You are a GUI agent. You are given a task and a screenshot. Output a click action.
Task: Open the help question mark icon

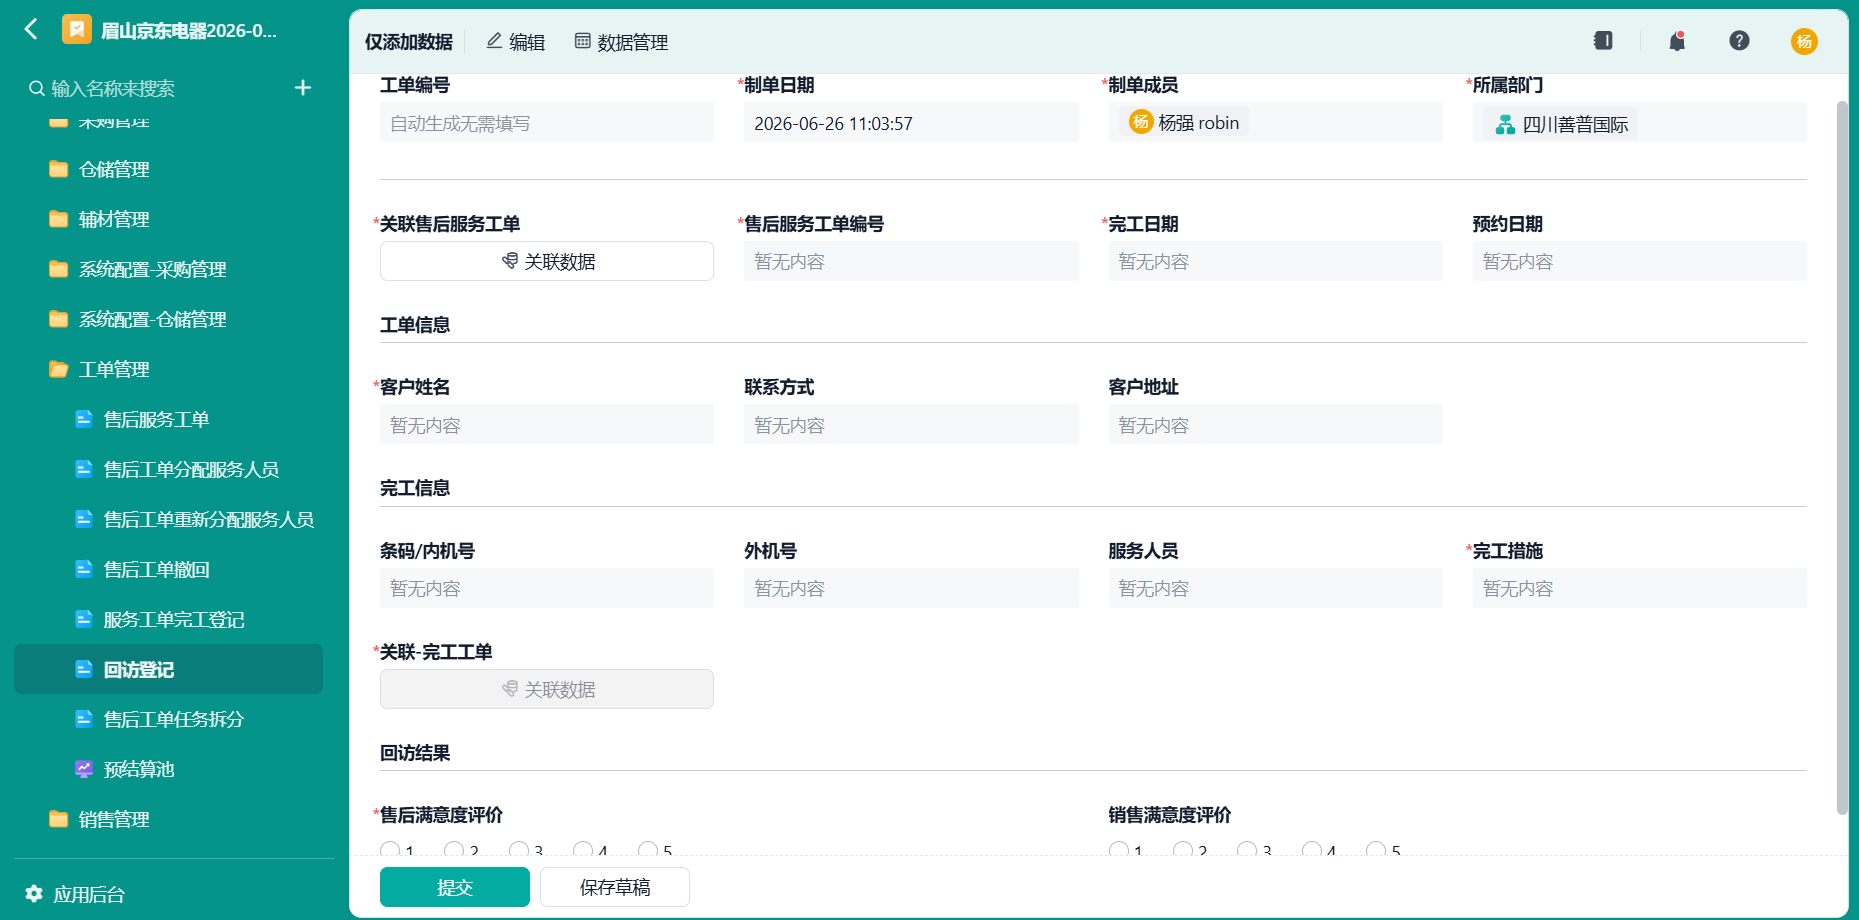pyautogui.click(x=1739, y=41)
